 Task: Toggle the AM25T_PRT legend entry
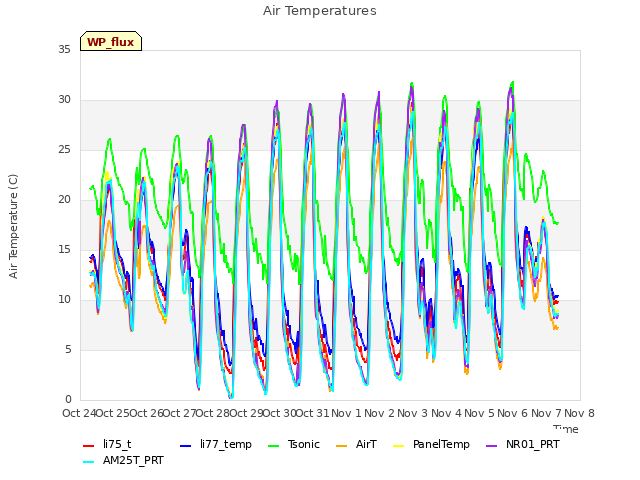(123, 460)
